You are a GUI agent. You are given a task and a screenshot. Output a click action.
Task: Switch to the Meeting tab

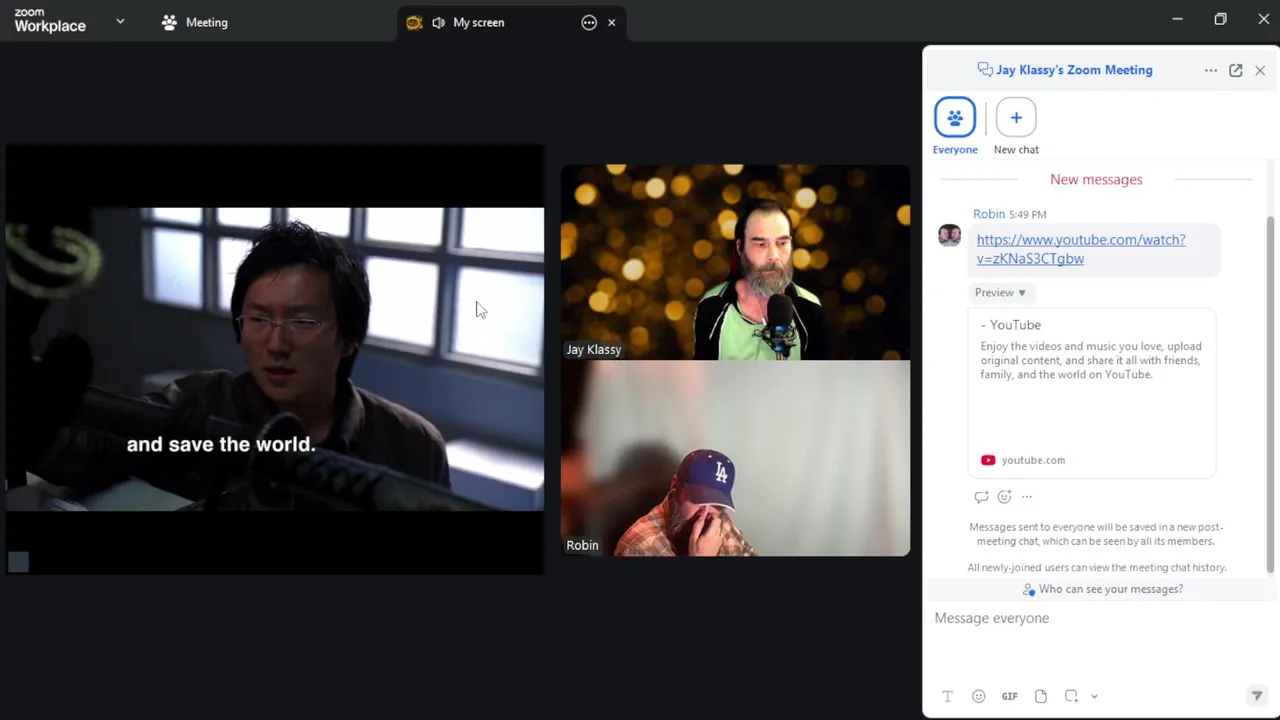(196, 22)
